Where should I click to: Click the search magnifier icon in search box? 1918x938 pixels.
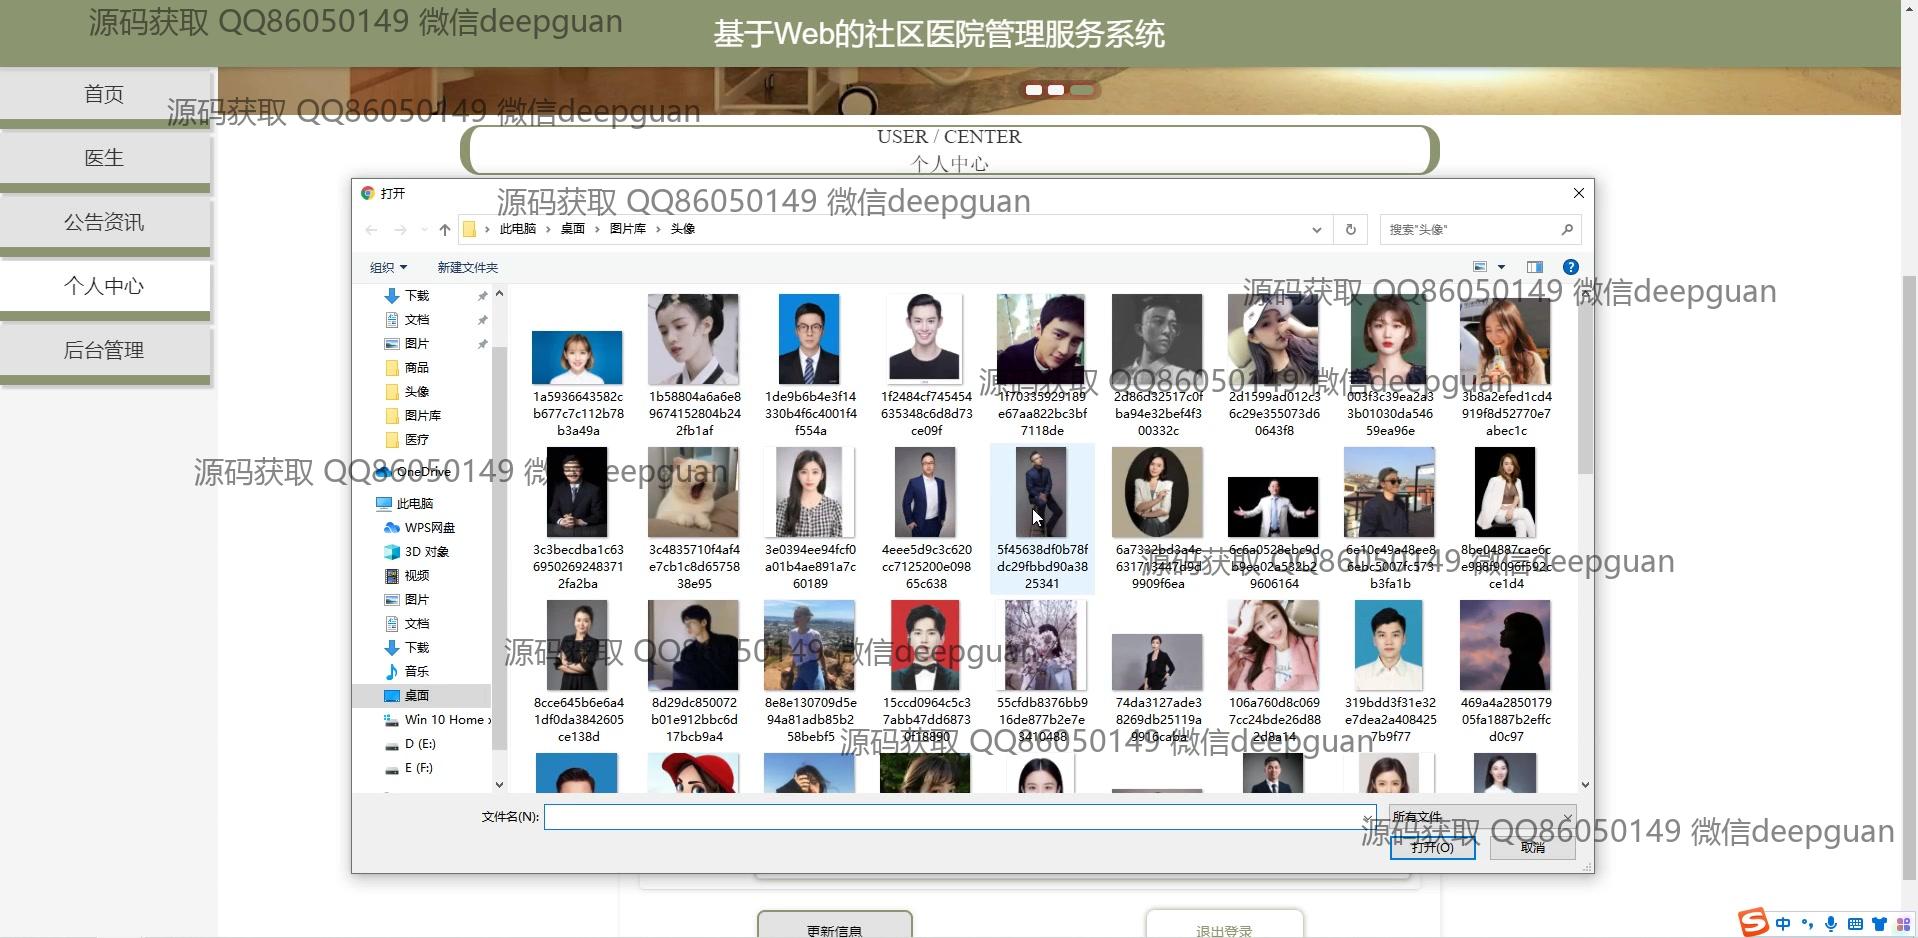[x=1566, y=229]
